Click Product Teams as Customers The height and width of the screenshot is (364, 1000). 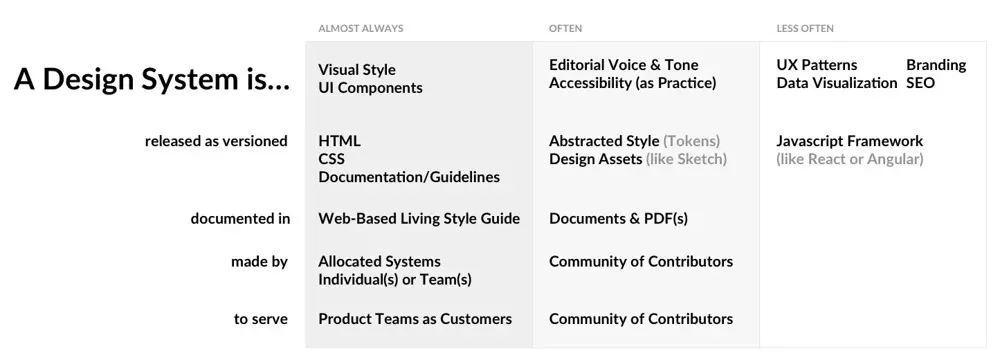(x=415, y=319)
